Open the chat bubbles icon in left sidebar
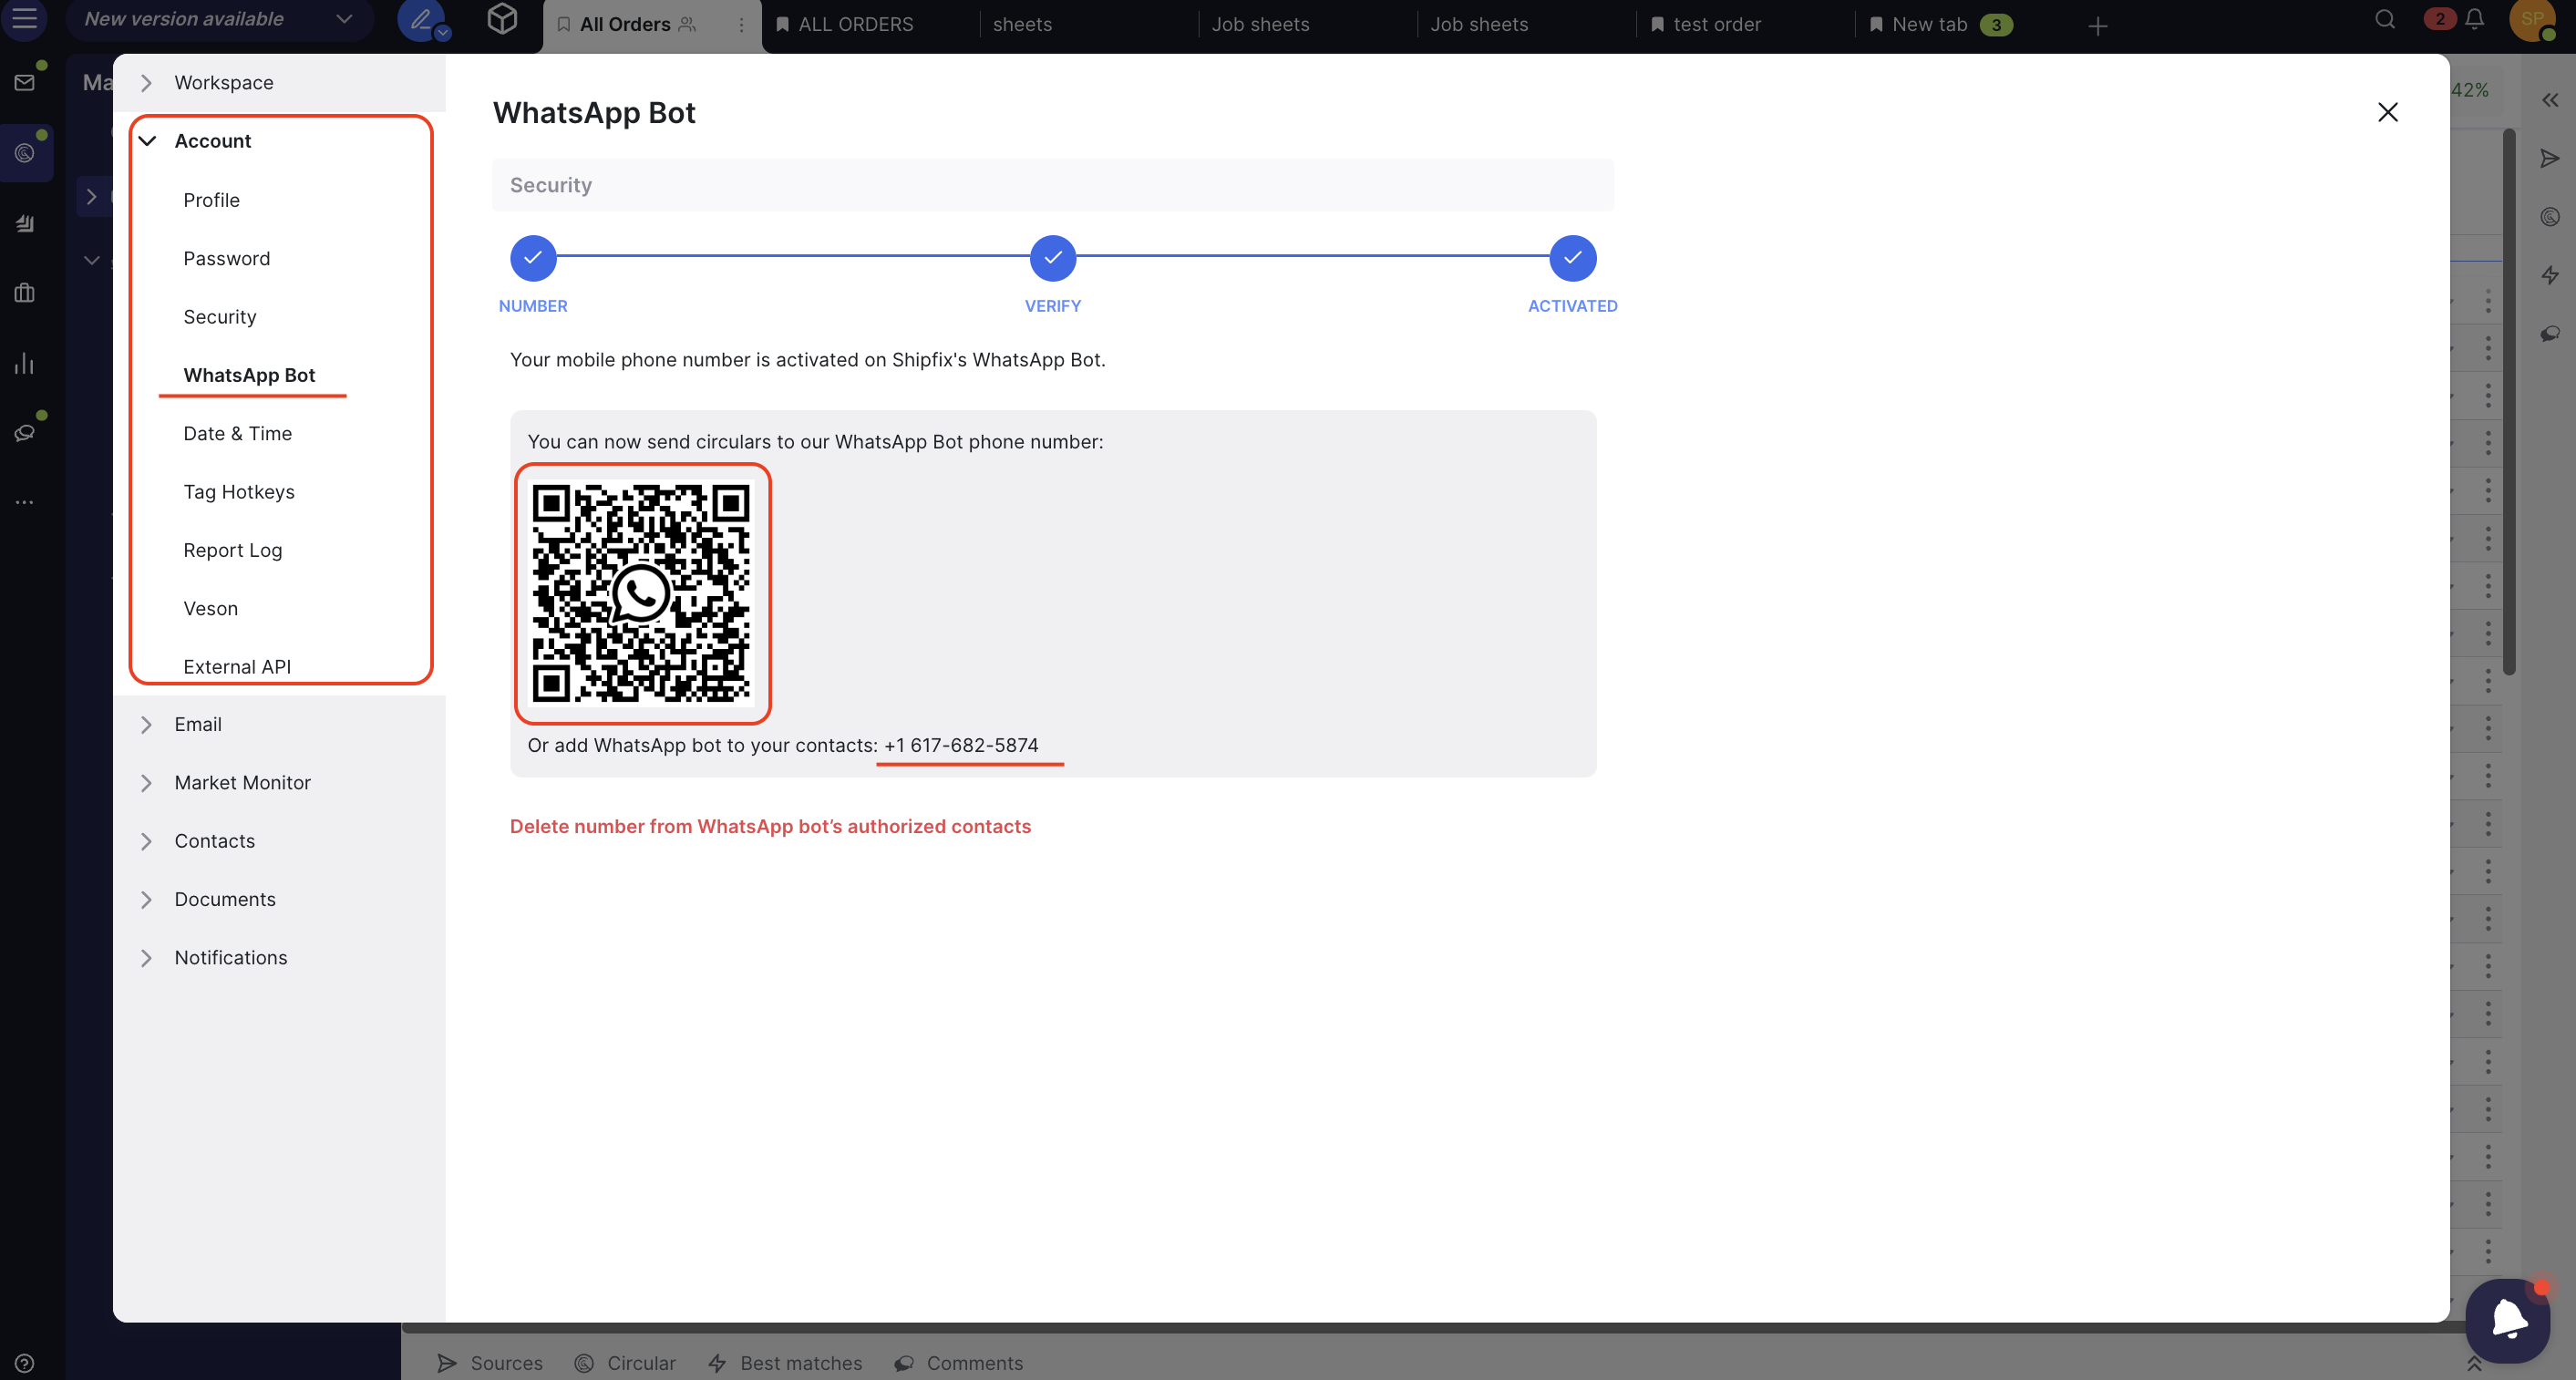Viewport: 2576px width, 1380px height. [x=25, y=432]
